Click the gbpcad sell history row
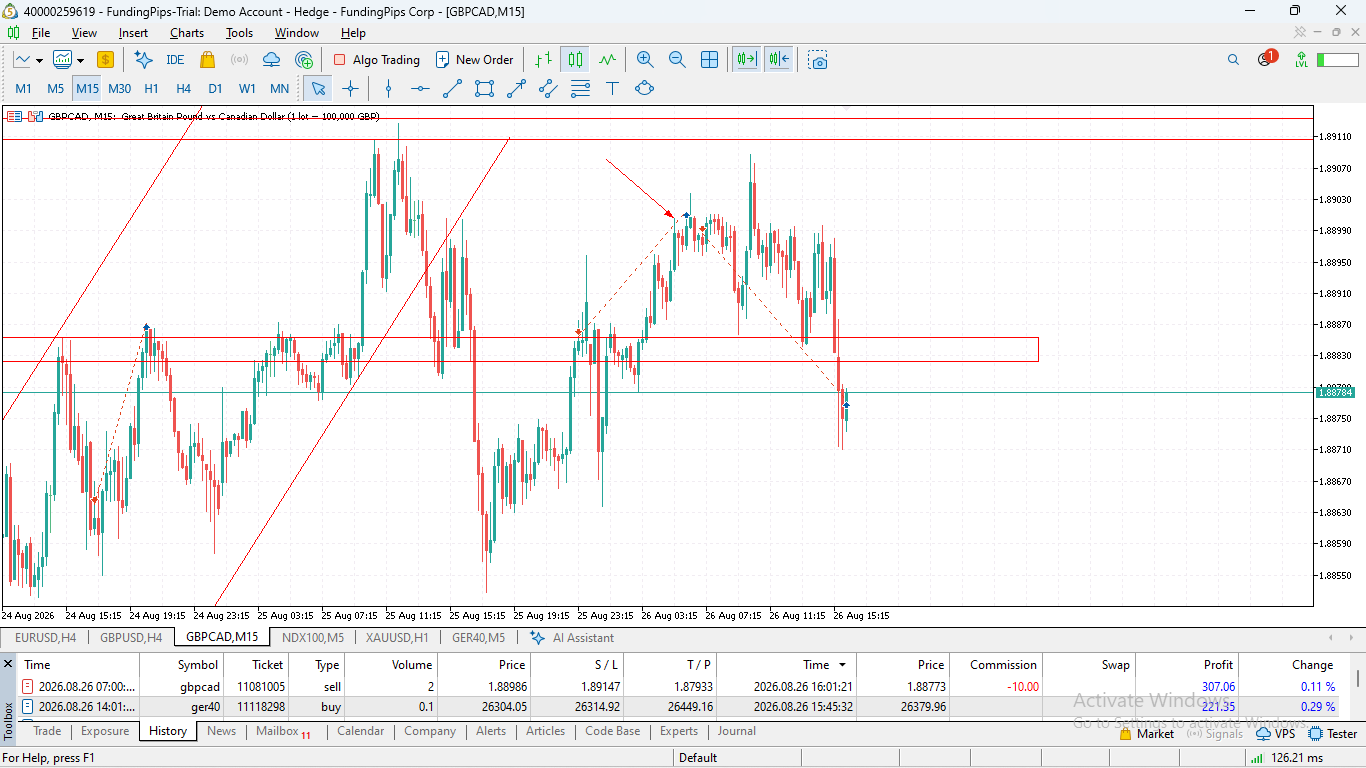The height and width of the screenshot is (768, 1366). pos(680,687)
